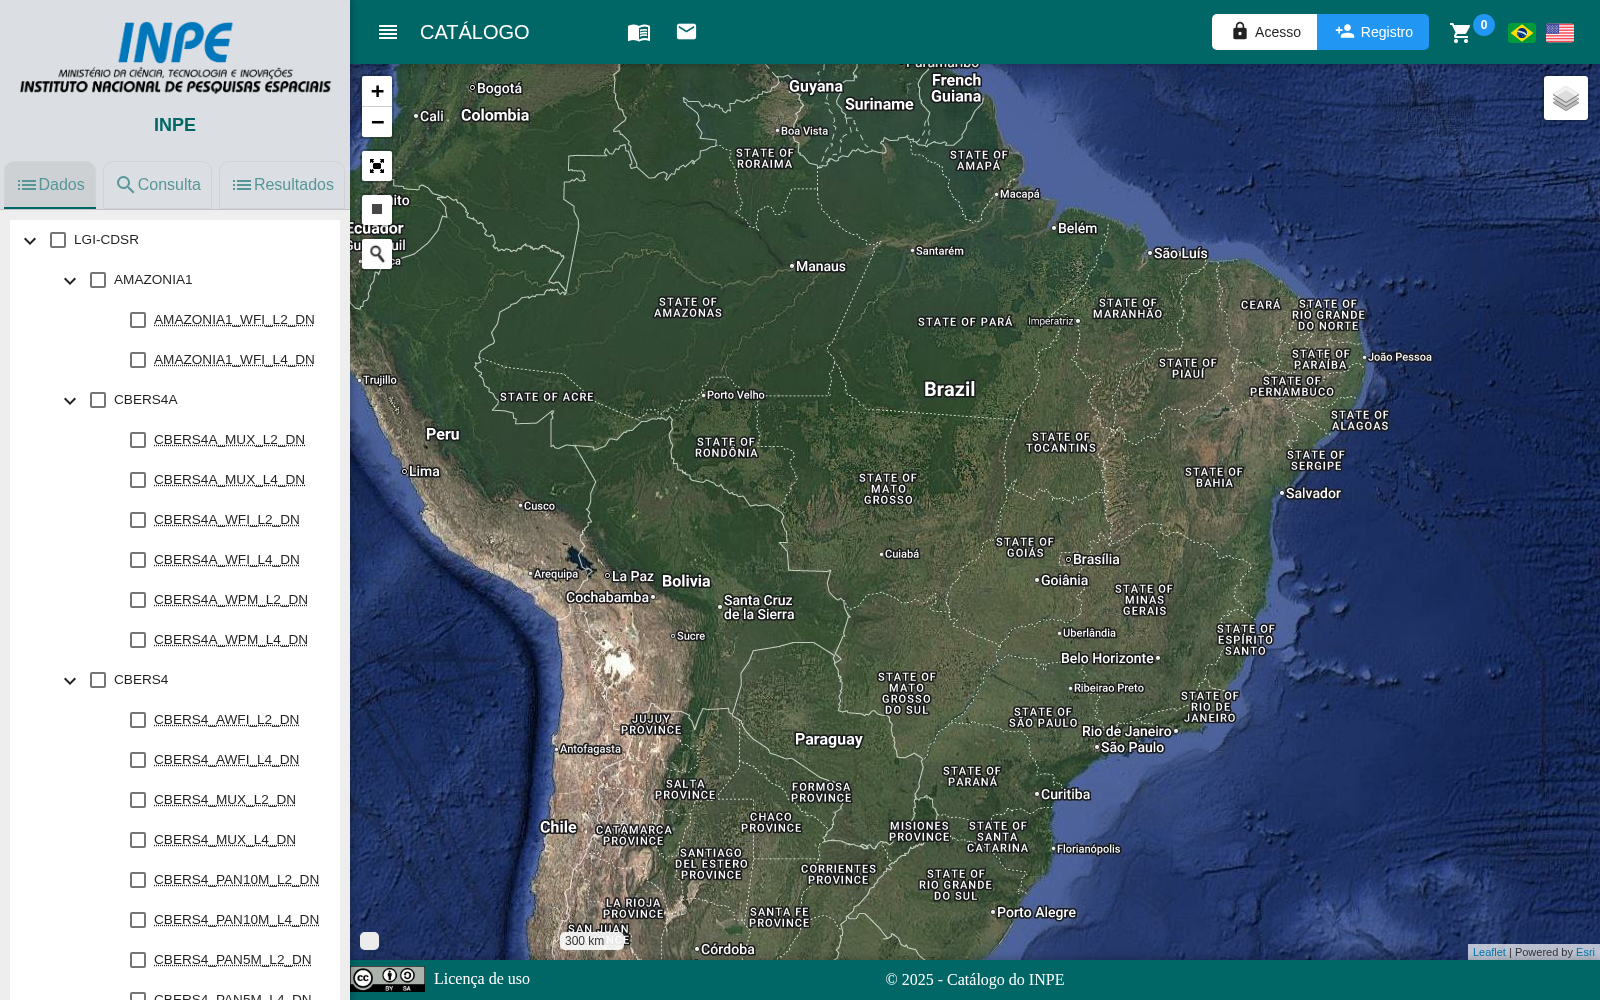The height and width of the screenshot is (1000, 1600).
Task: Click the Registro button
Action: (1373, 32)
